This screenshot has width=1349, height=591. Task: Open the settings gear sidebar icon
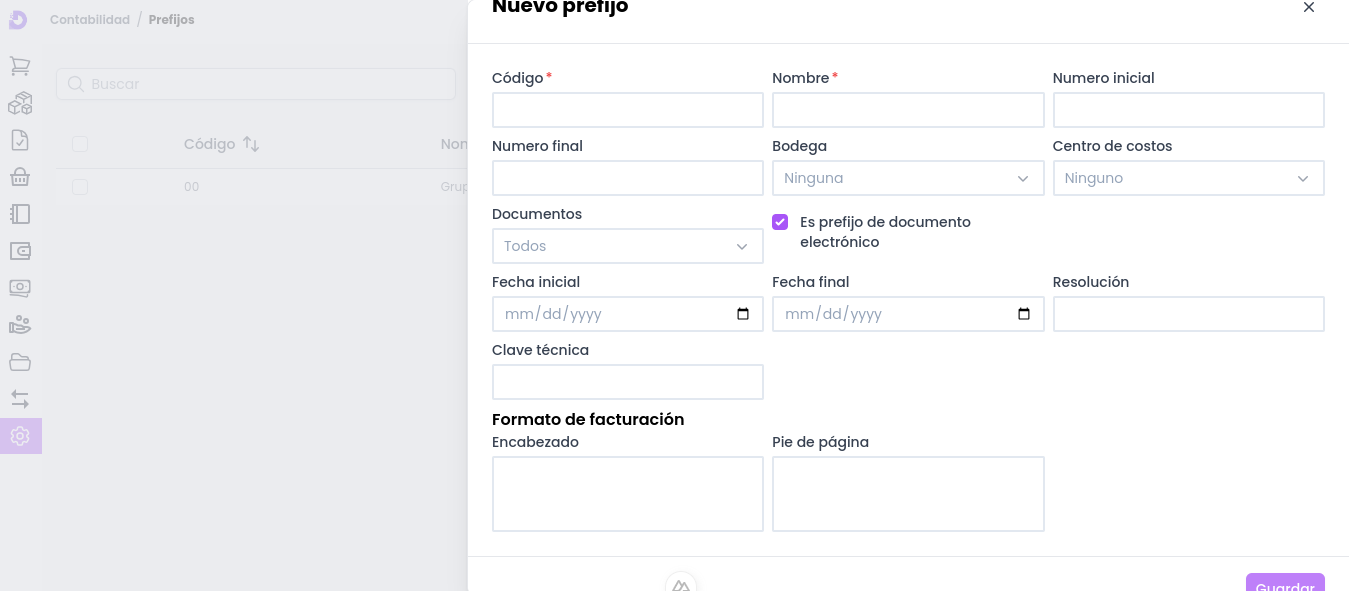click(20, 436)
